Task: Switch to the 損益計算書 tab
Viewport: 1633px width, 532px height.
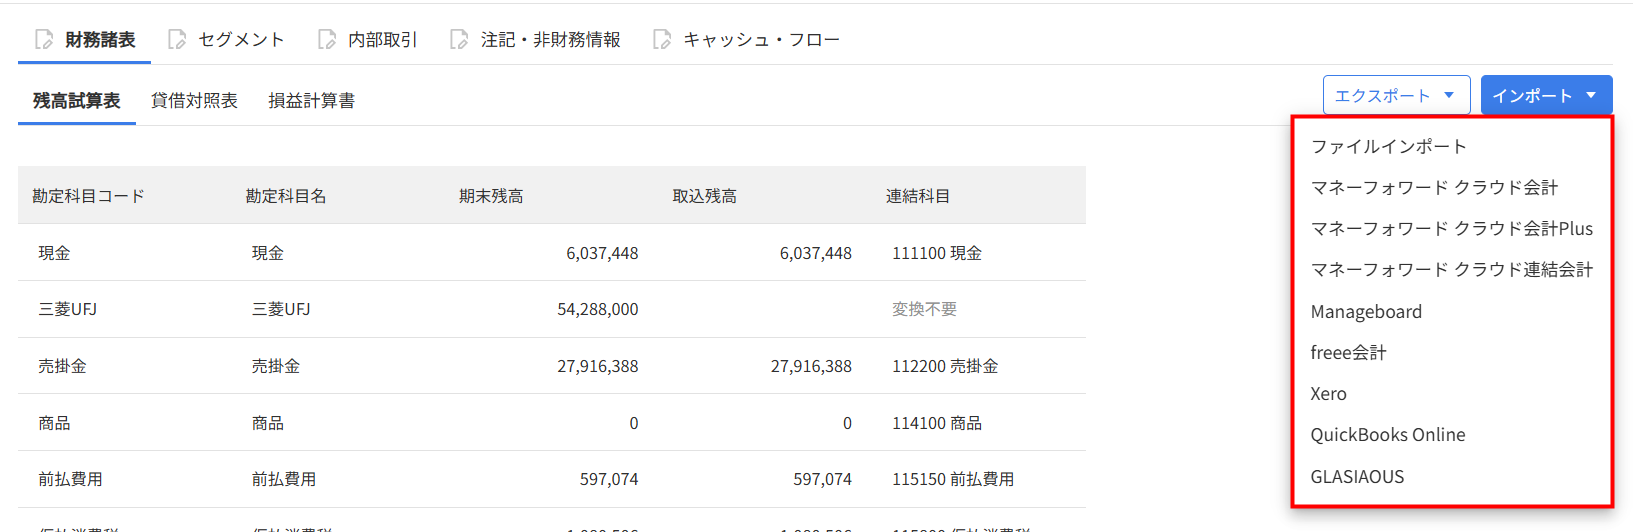Action: [x=311, y=101]
